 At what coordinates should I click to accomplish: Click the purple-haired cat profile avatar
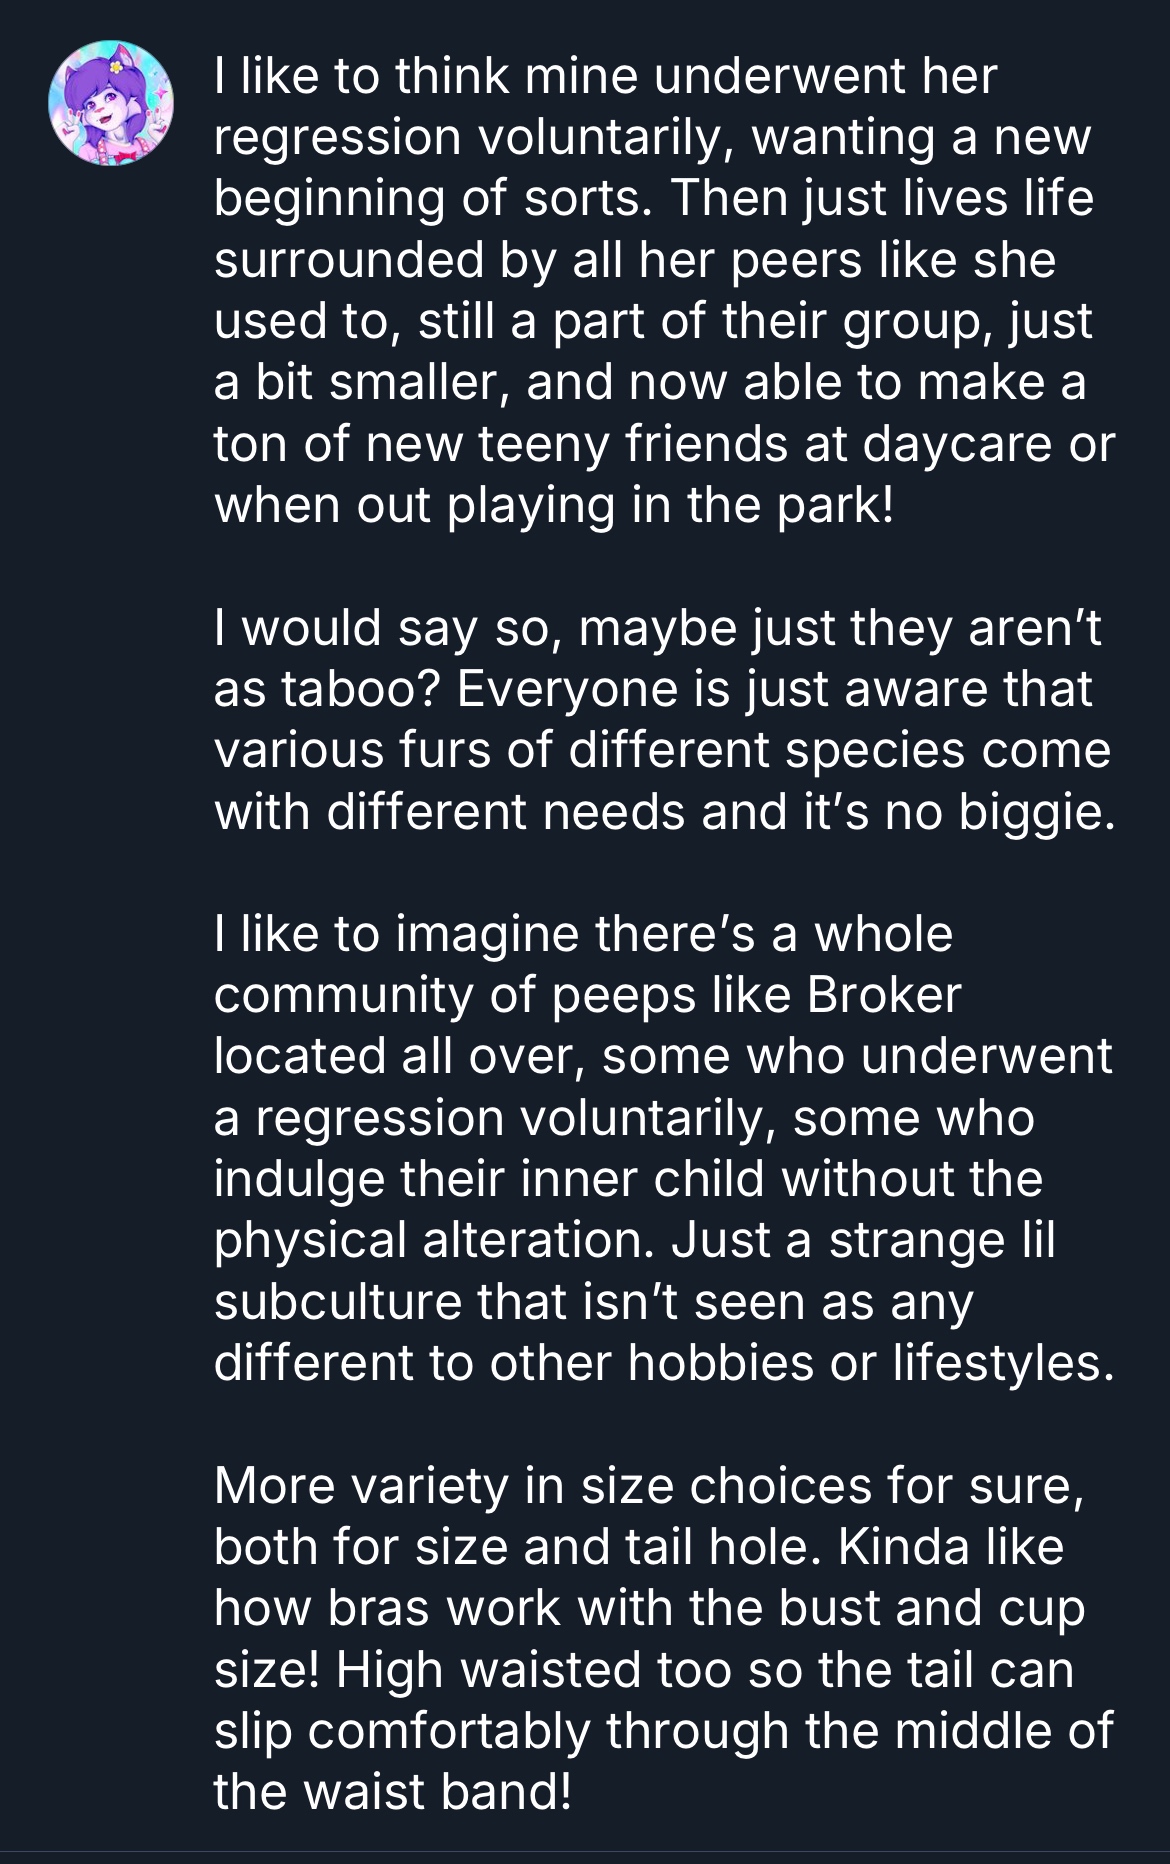tap(111, 104)
